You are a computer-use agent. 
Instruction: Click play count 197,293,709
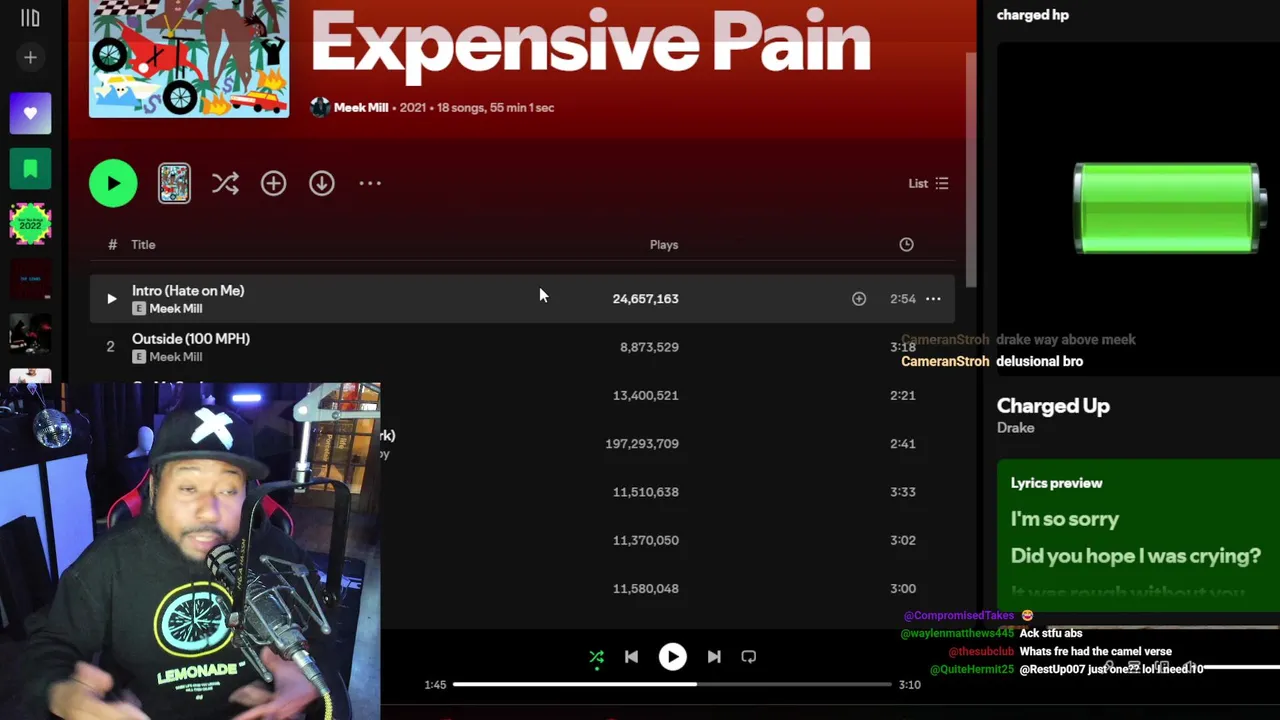coord(642,443)
